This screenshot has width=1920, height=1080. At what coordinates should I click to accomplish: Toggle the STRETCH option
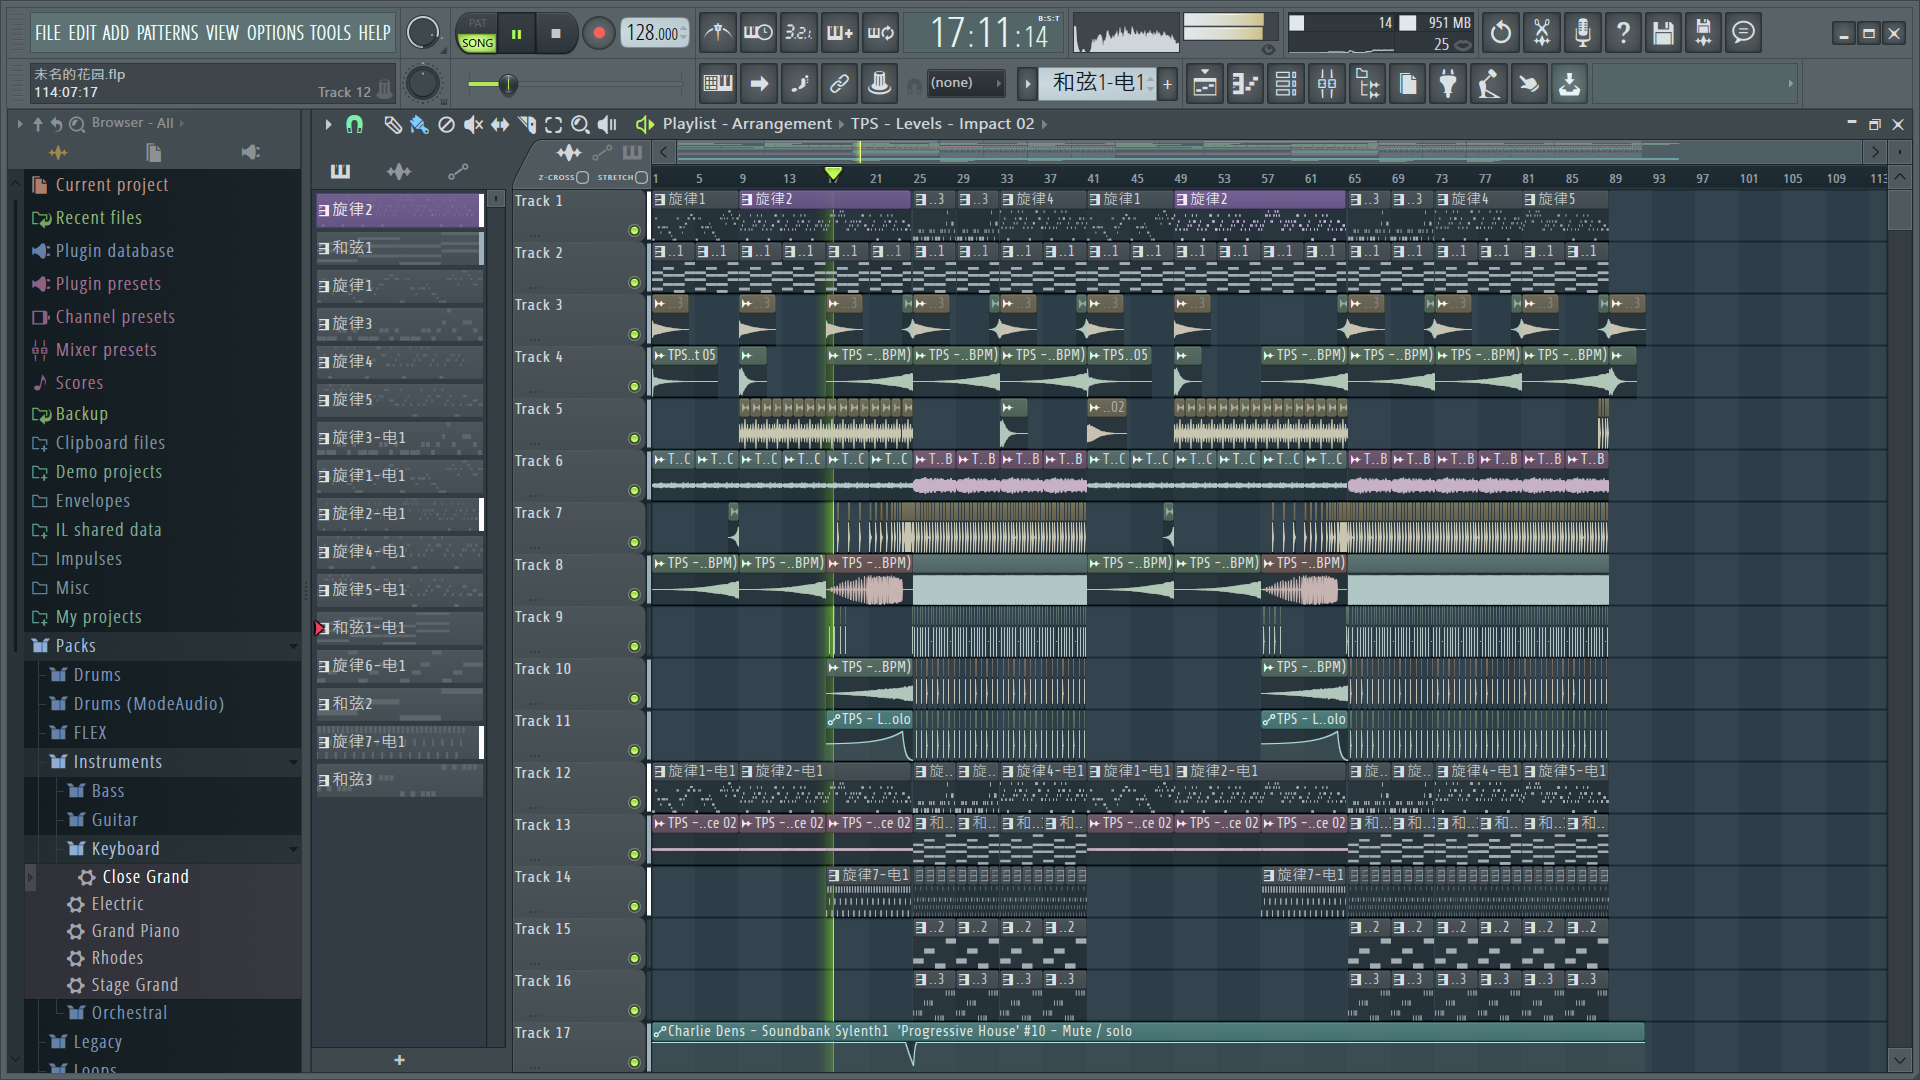(641, 178)
